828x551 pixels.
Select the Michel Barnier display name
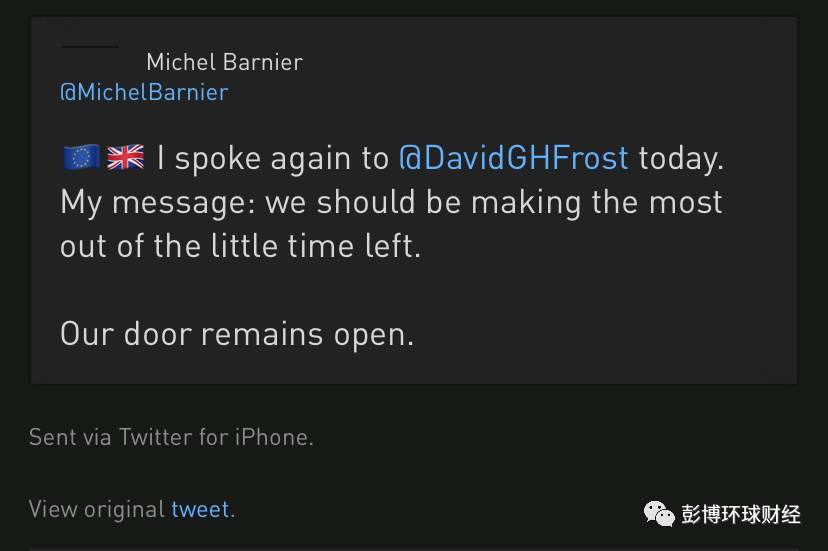224,62
